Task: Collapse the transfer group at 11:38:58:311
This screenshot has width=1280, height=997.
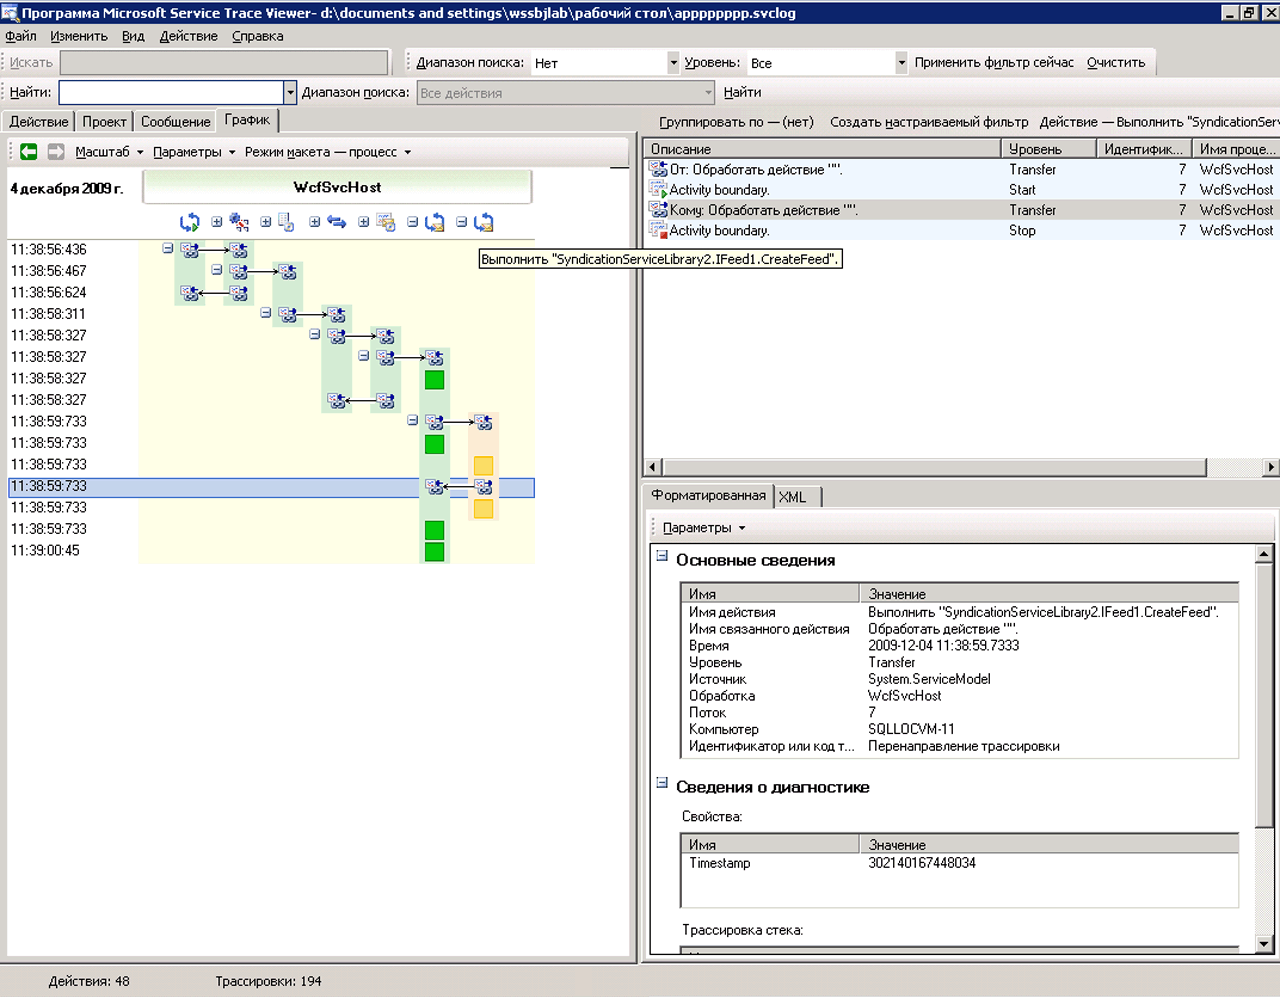Action: pyautogui.click(x=266, y=313)
